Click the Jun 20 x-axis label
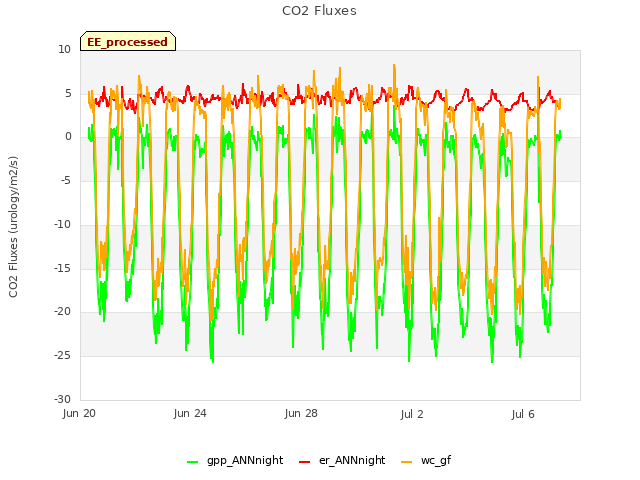 tap(79, 413)
